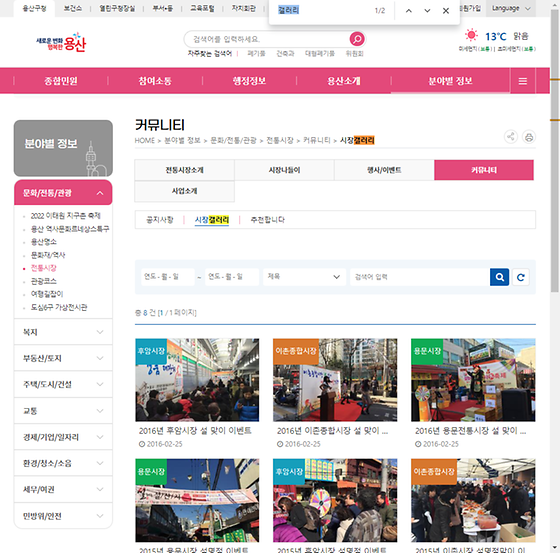The image size is (560, 553).
Task: Open 문화재/역사 sidebar item
Action: [x=48, y=255]
